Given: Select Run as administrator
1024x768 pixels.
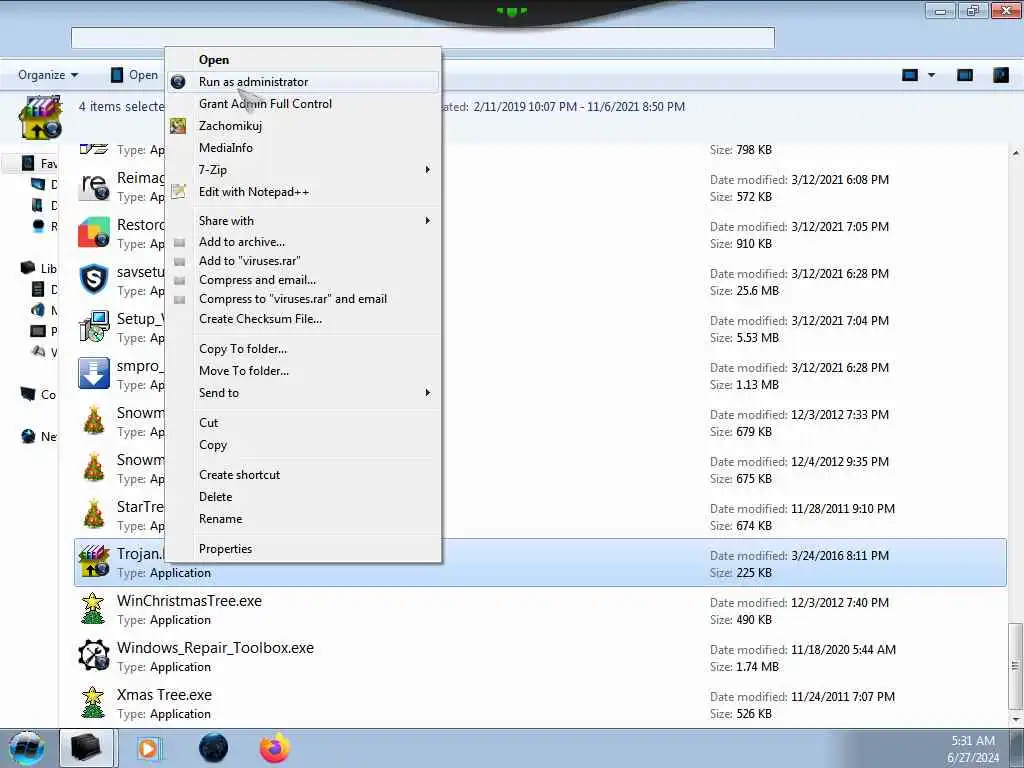Looking at the screenshot, I should pyautogui.click(x=253, y=82).
